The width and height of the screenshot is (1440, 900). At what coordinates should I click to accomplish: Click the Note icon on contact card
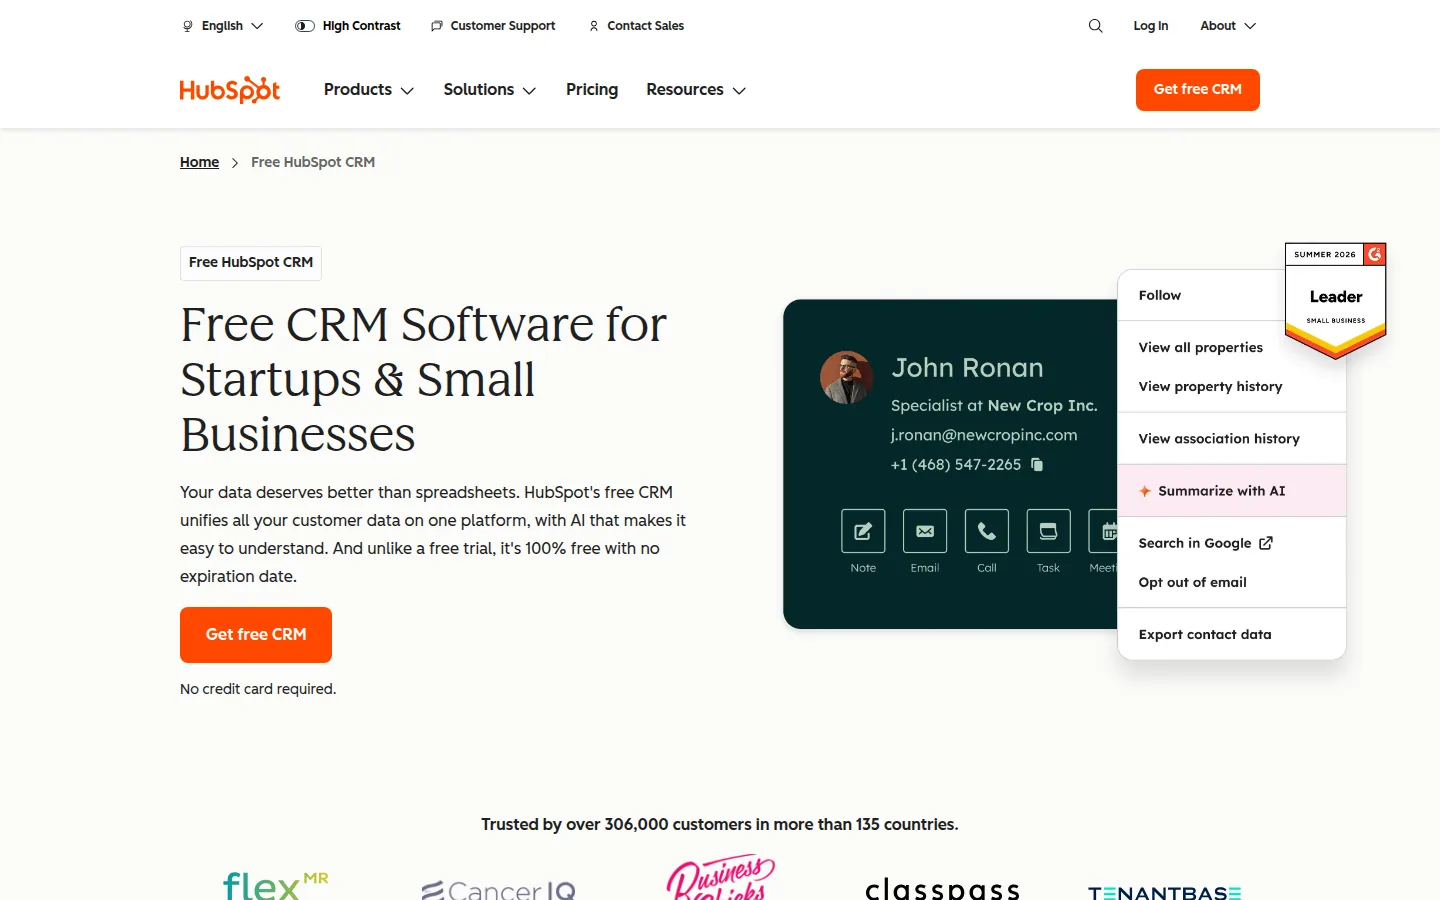point(863,531)
